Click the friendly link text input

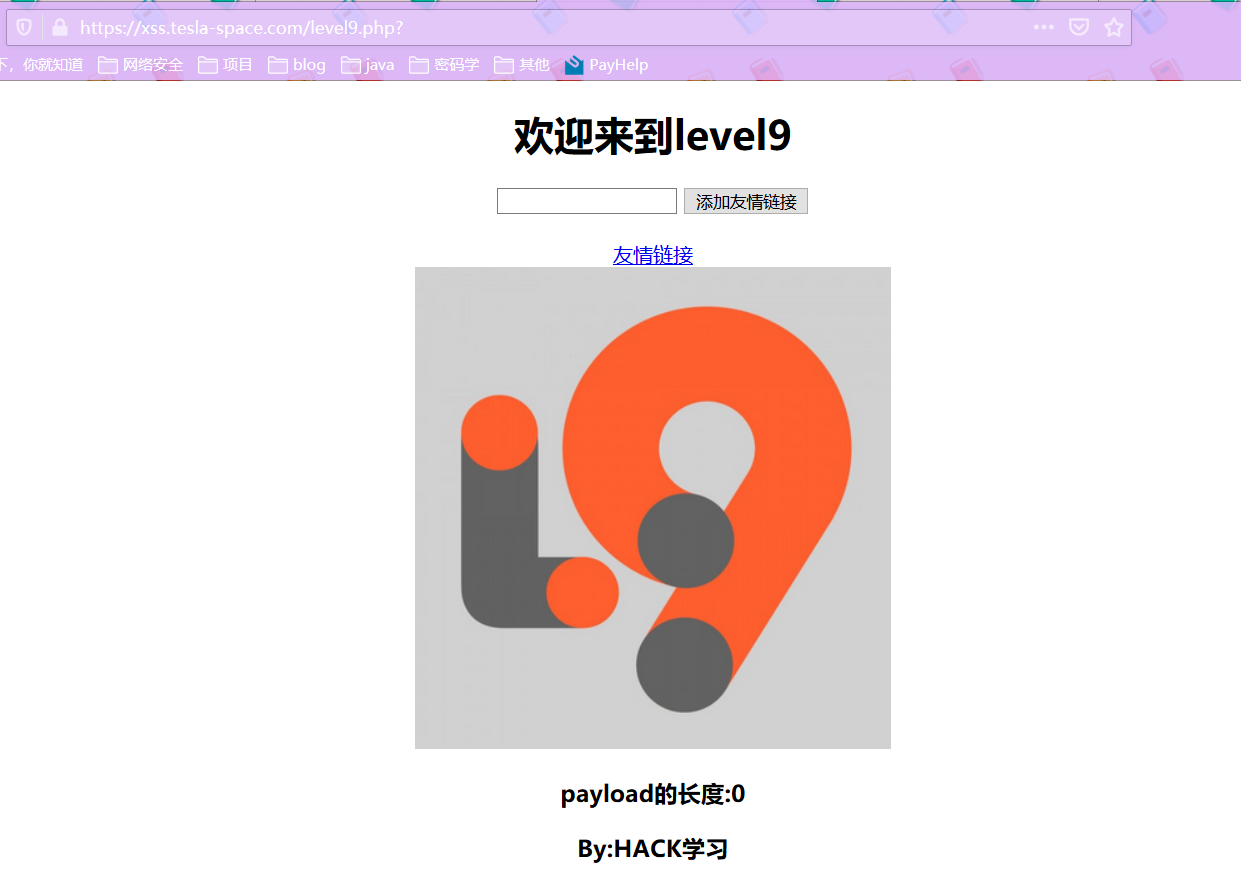pos(587,201)
